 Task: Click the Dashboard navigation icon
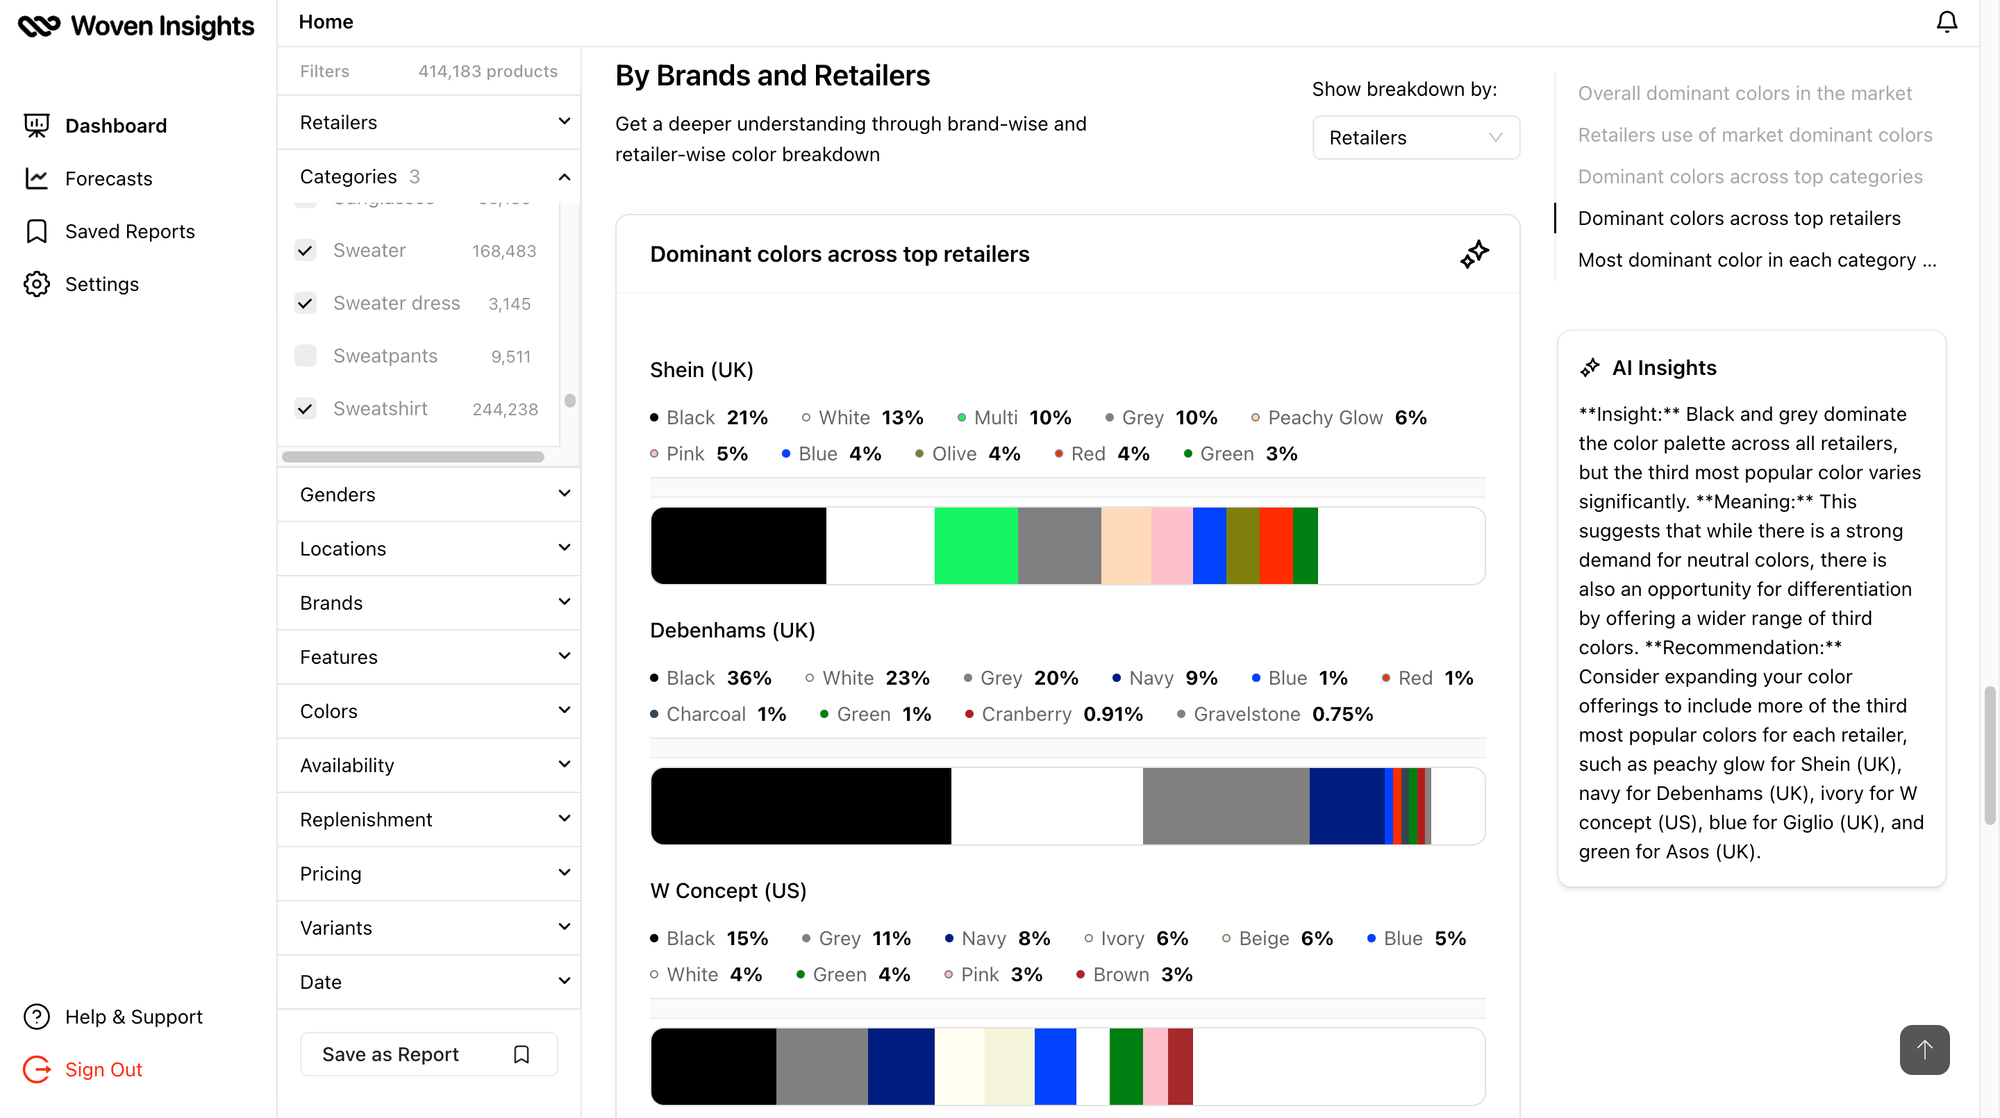[x=36, y=125]
